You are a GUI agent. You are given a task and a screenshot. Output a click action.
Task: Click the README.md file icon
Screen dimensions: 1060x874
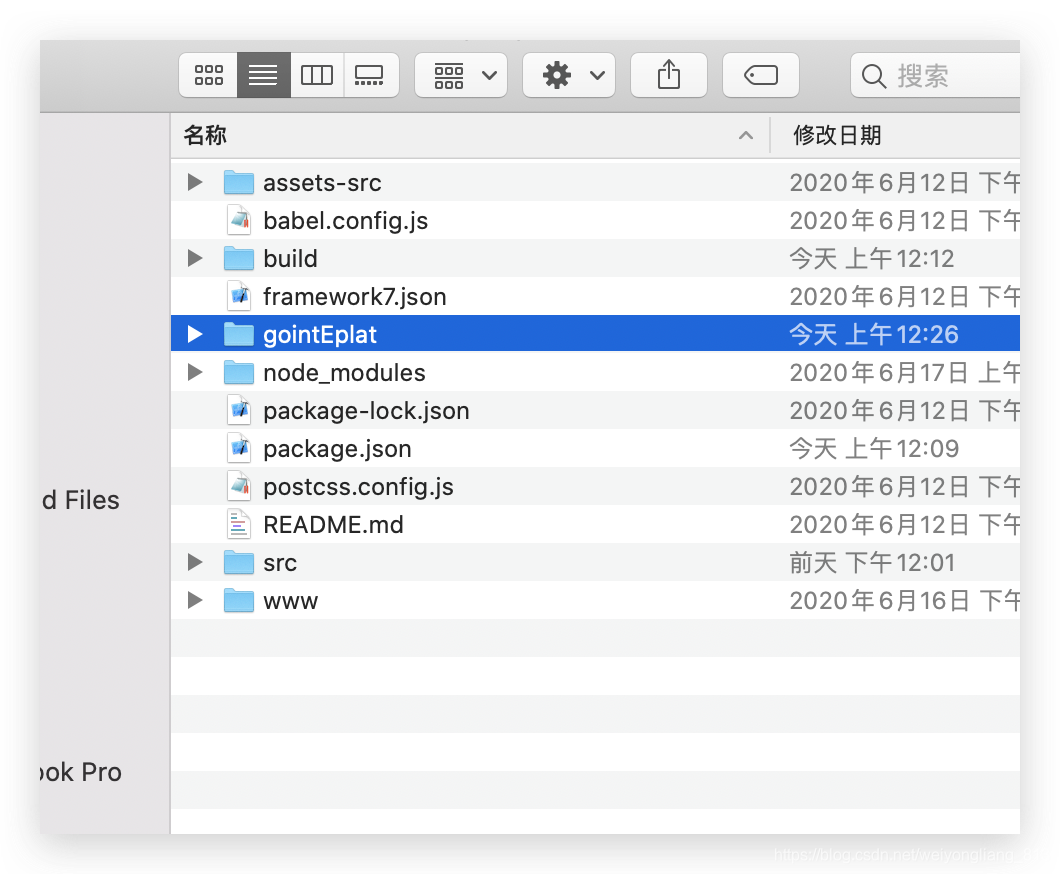click(239, 524)
